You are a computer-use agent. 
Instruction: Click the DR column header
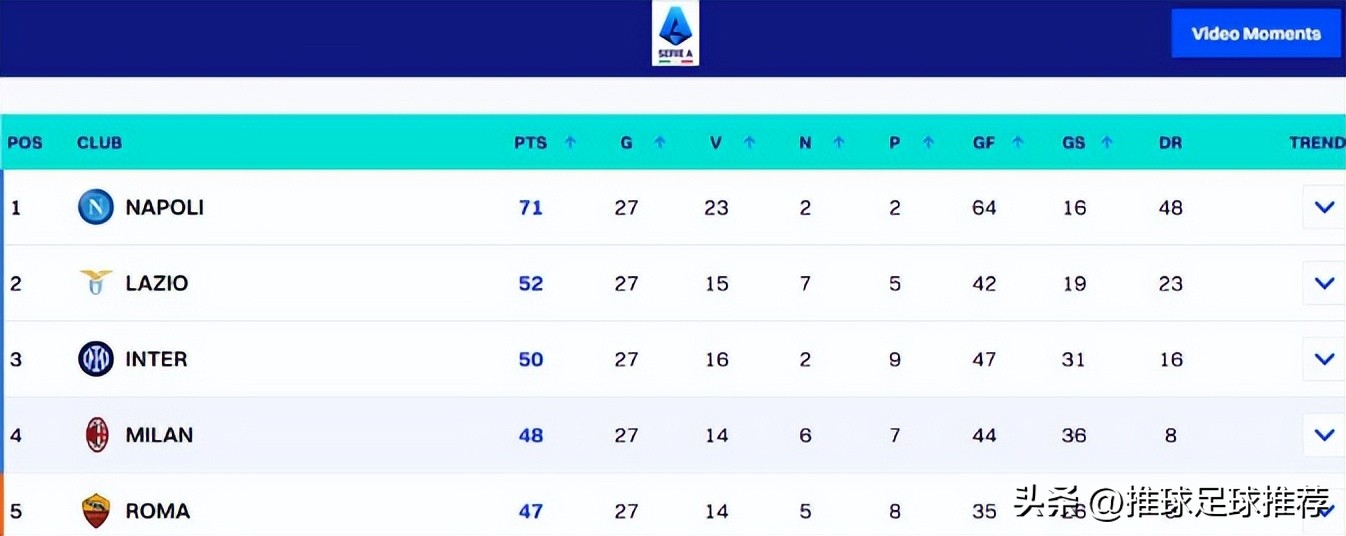(1170, 142)
